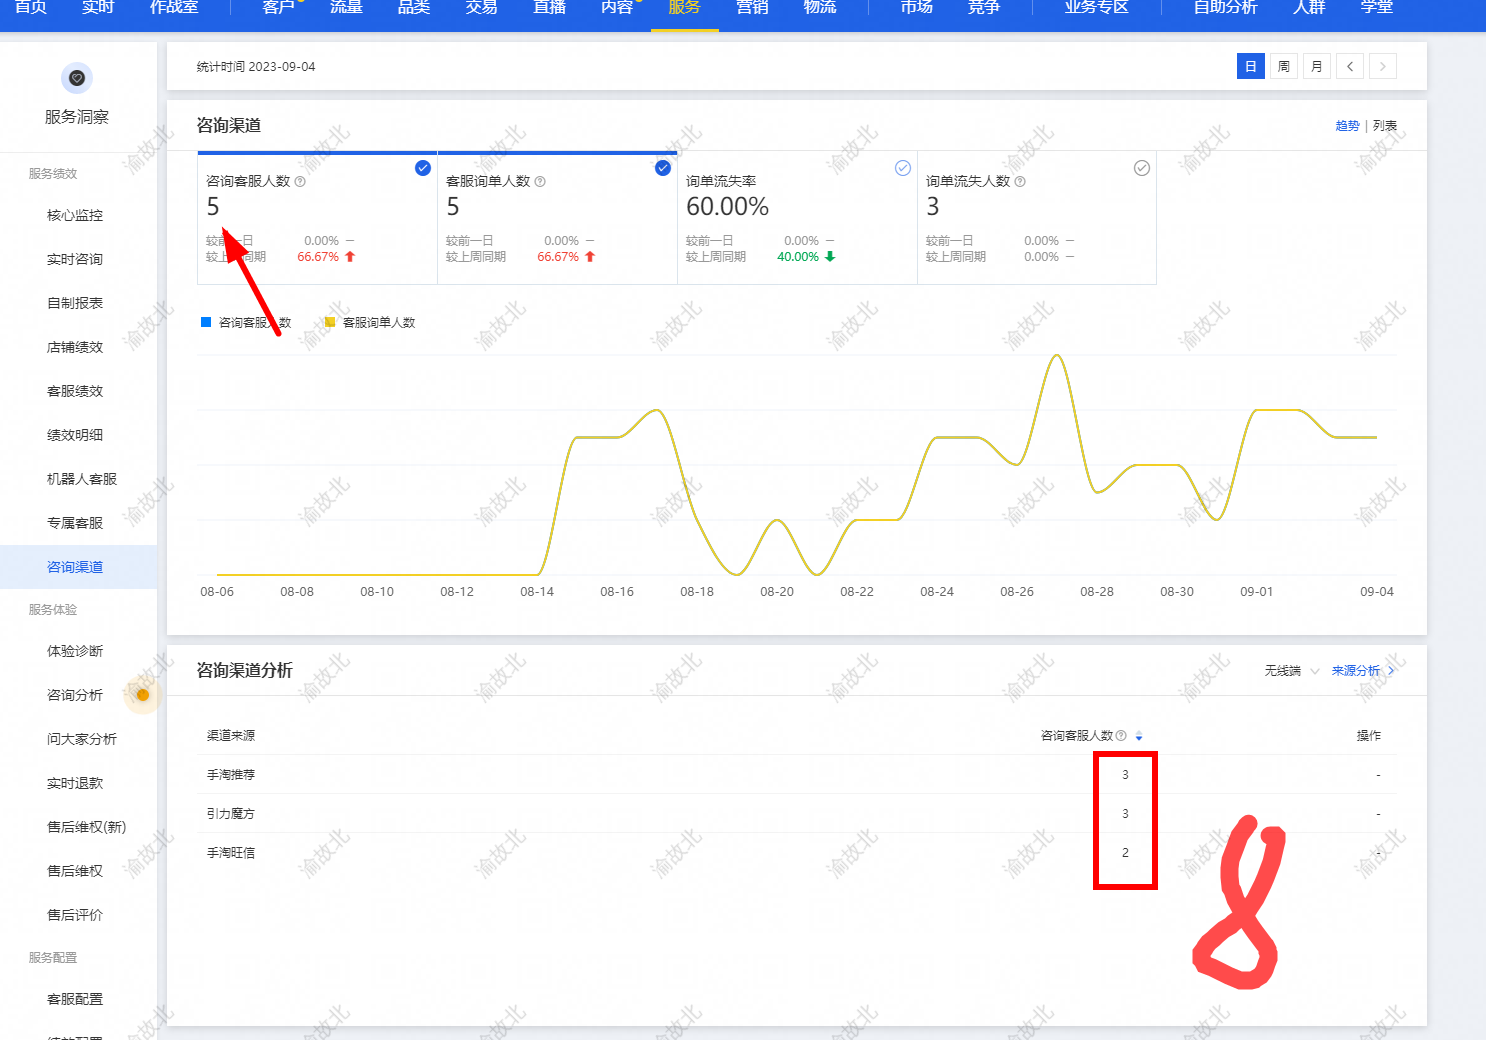
Task: Click help icon beside 咨询客服人数 card title
Action: pyautogui.click(x=300, y=182)
